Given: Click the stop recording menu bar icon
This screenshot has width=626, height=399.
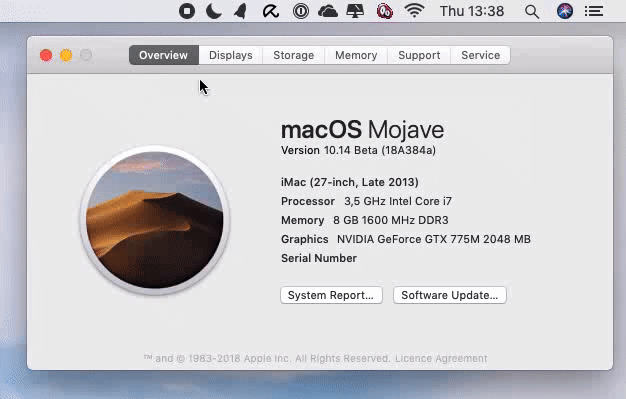Looking at the screenshot, I should click(x=187, y=11).
